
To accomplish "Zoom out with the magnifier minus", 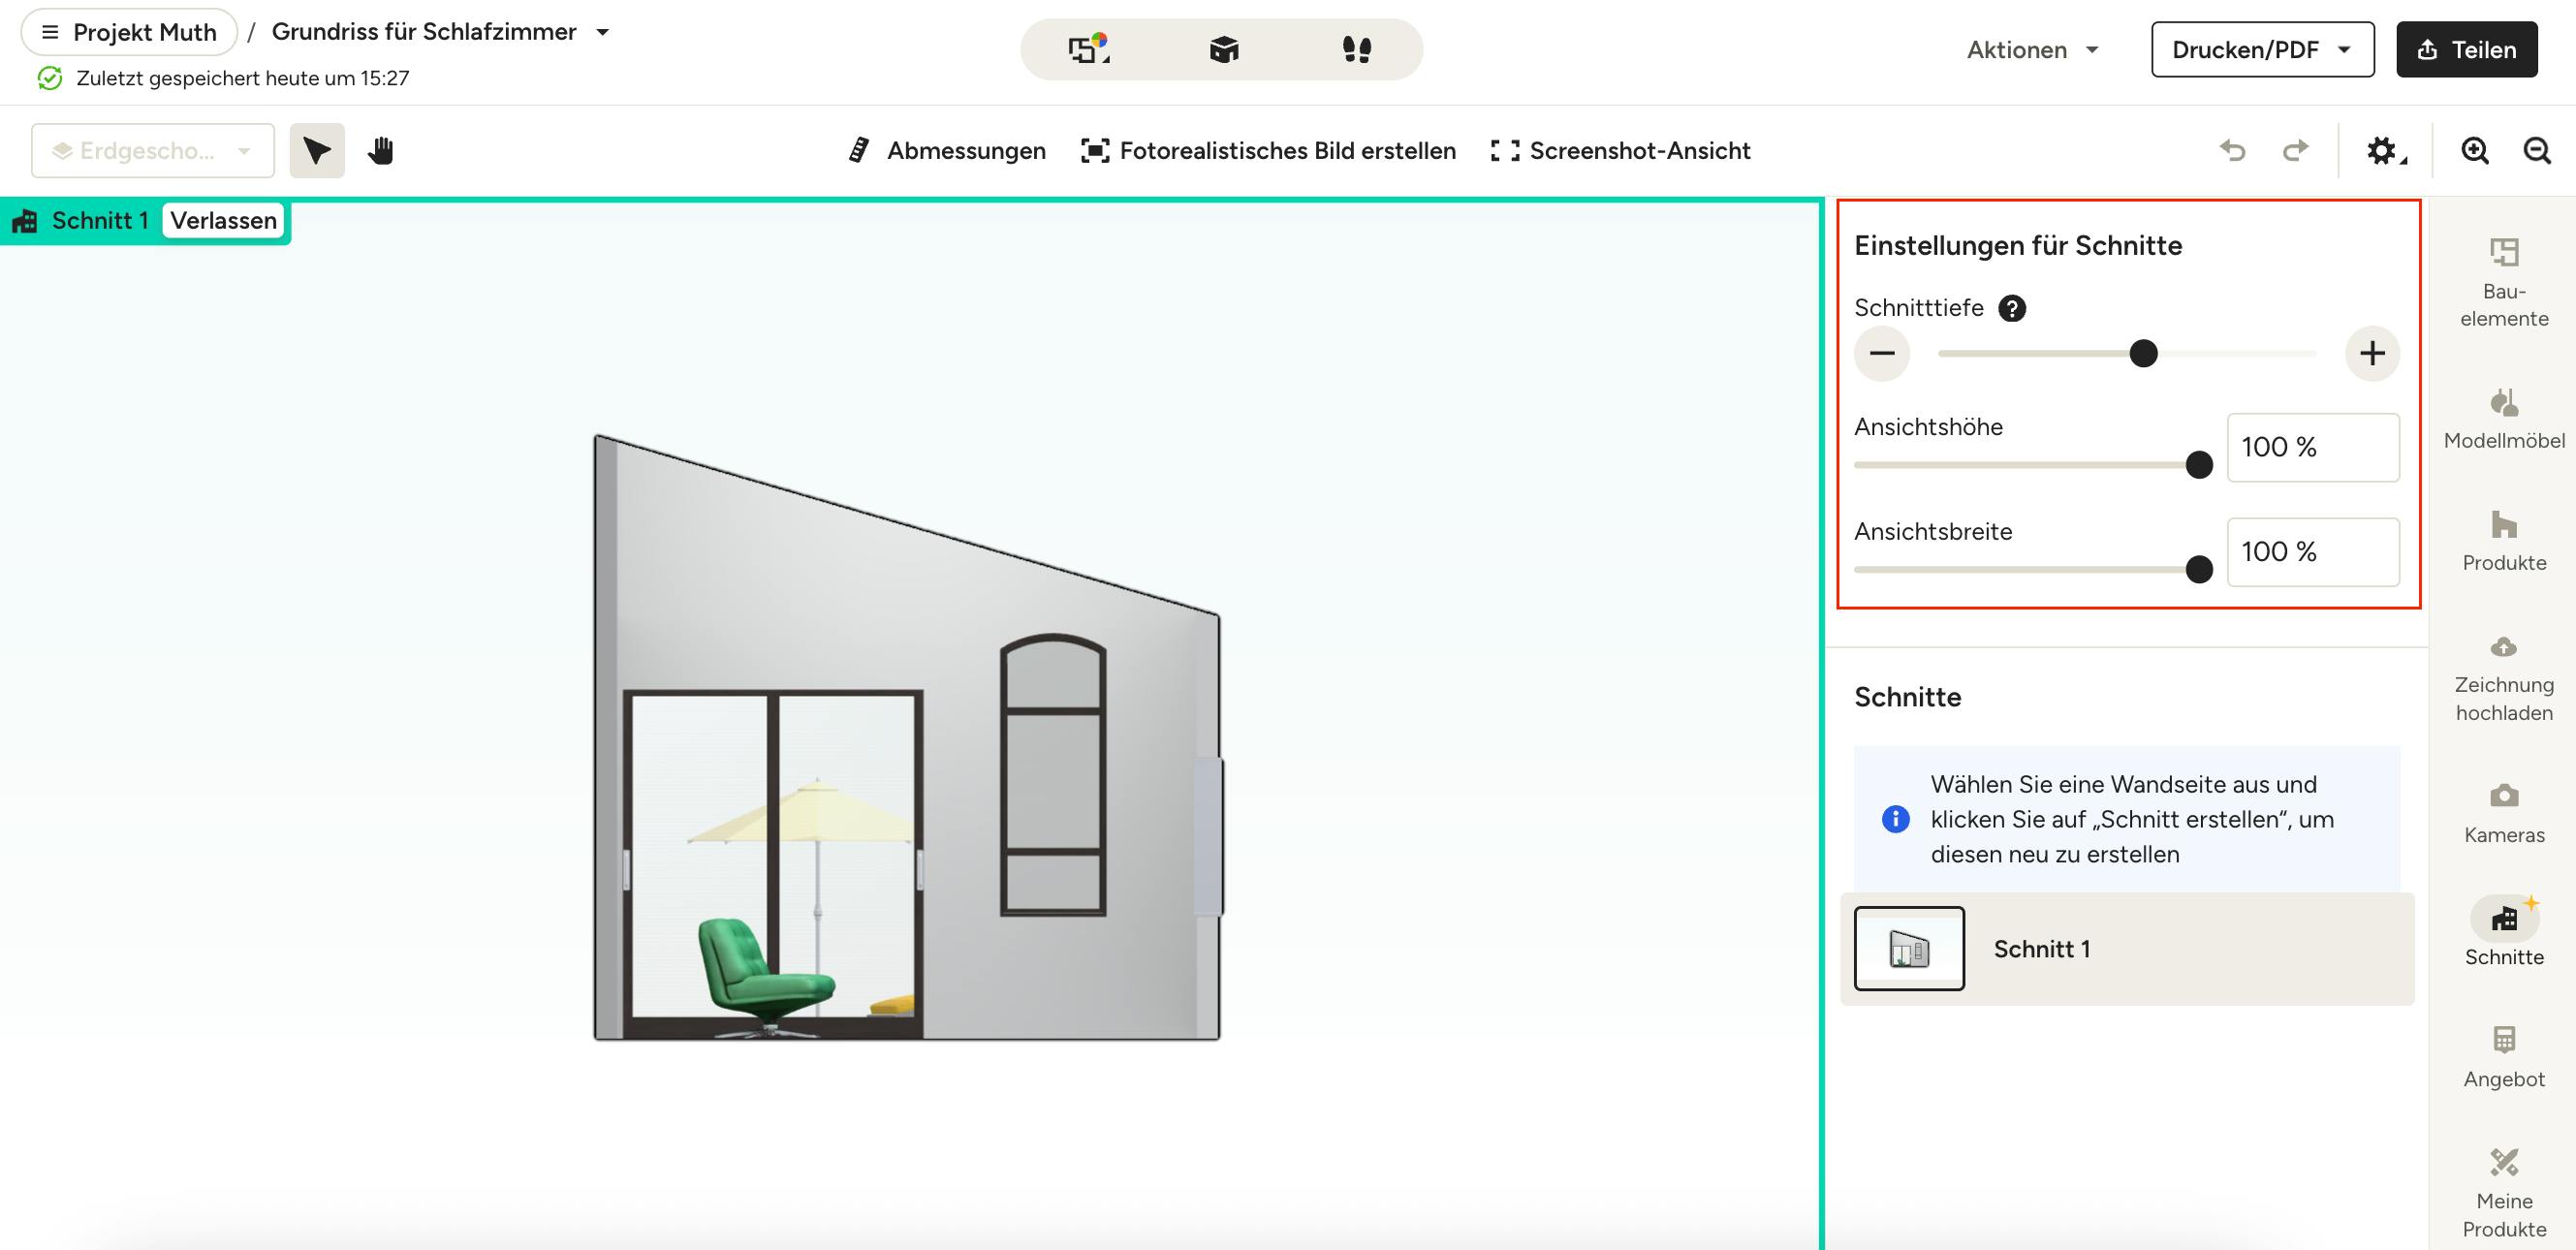I will click(x=2537, y=151).
